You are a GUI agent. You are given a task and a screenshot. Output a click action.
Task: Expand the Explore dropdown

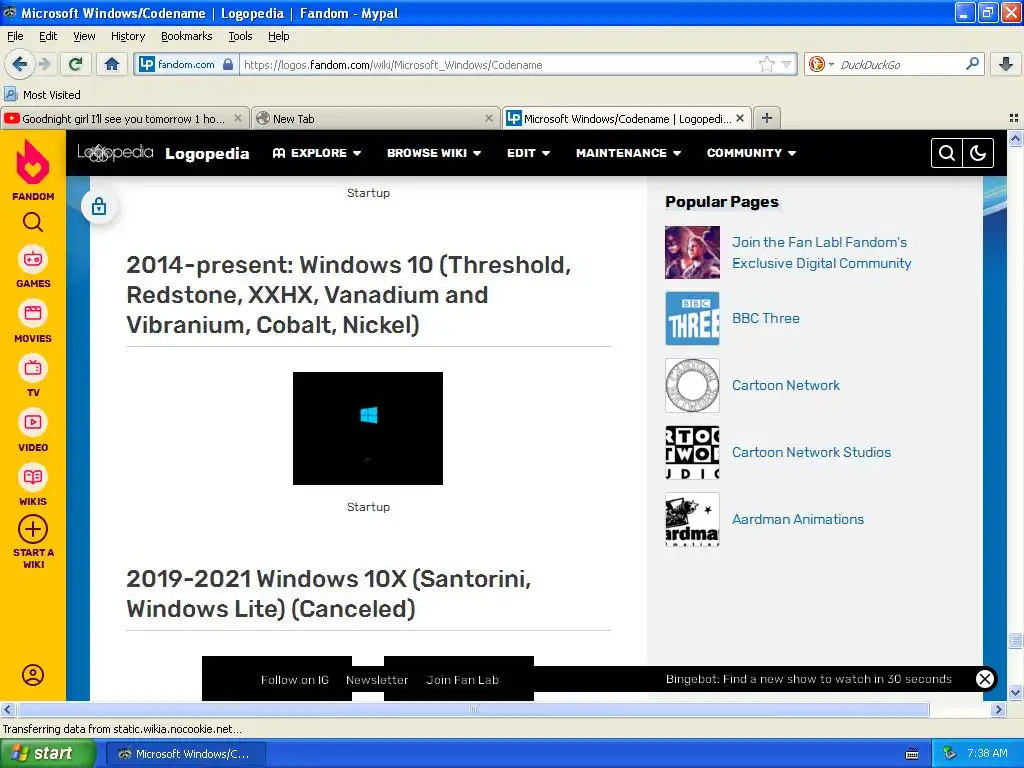coord(317,153)
